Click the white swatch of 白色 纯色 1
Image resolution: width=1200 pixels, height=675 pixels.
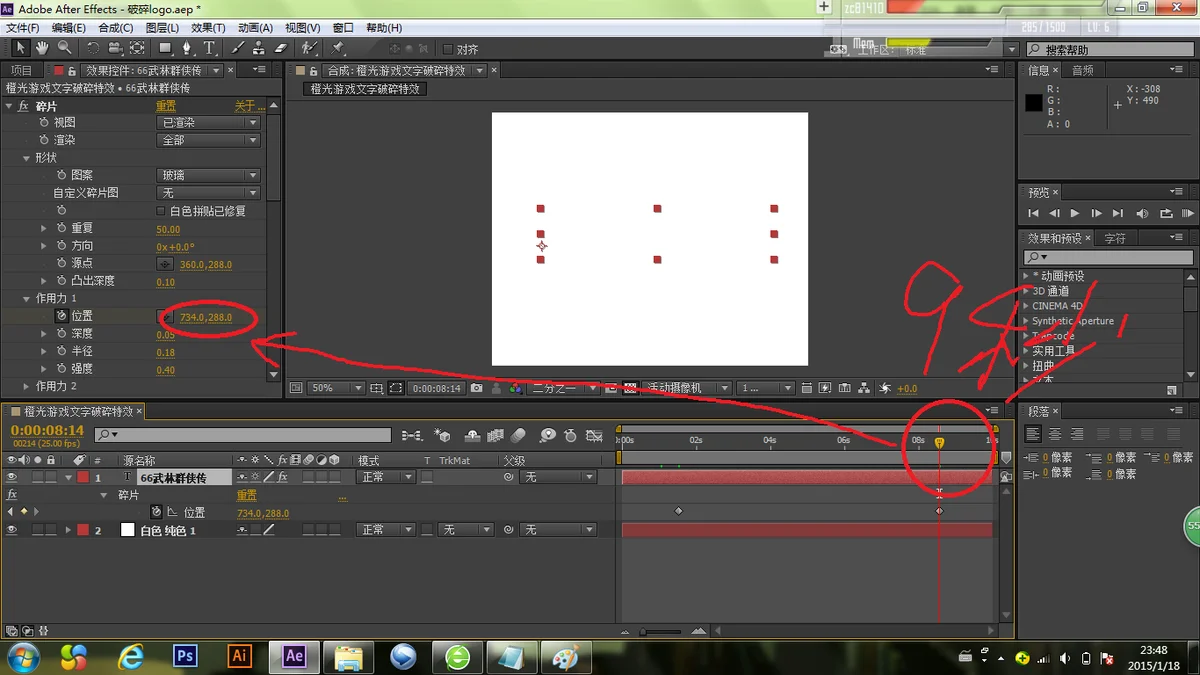coord(127,530)
